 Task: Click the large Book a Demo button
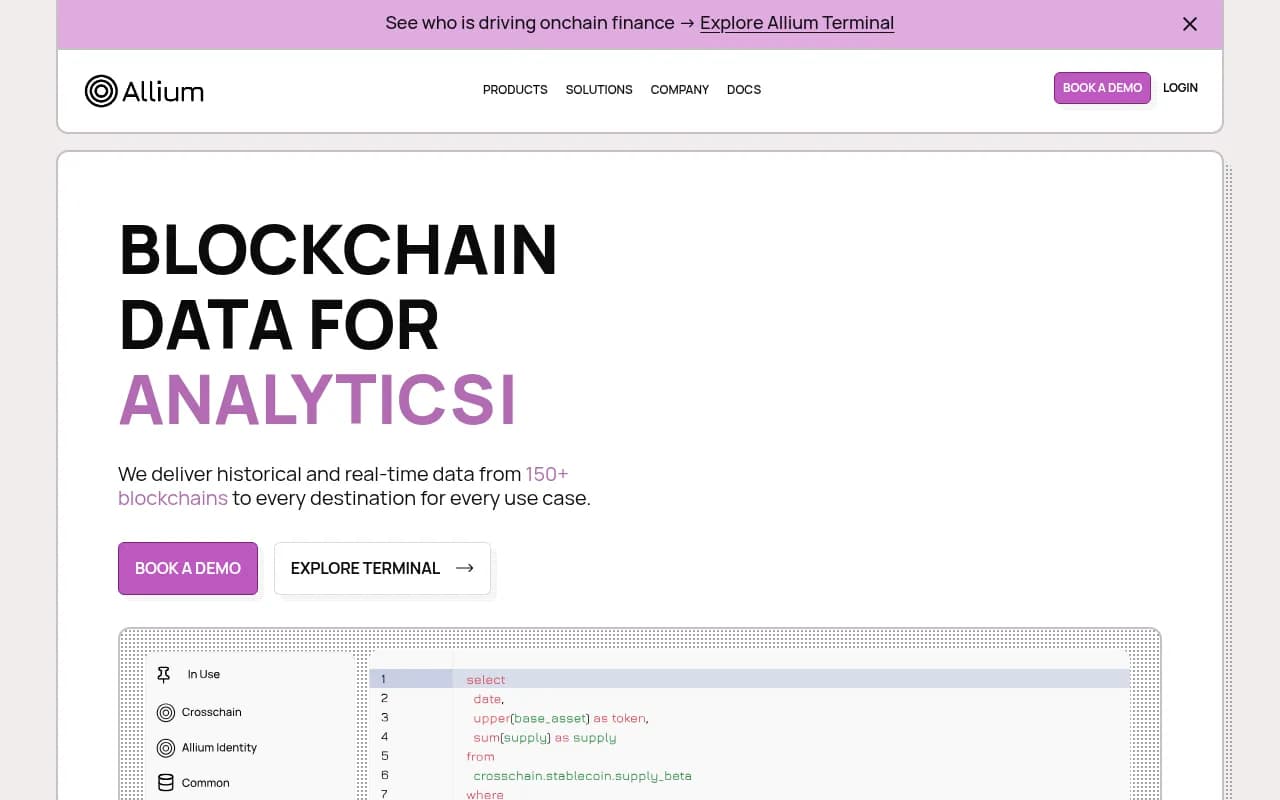[188, 568]
